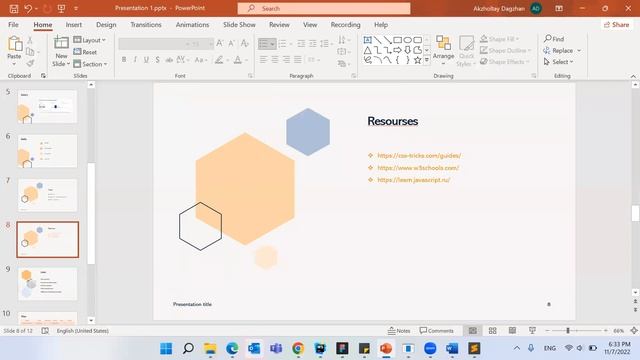Toggle Center alignment
Screen dimensions: 640x360
tap(275, 60)
